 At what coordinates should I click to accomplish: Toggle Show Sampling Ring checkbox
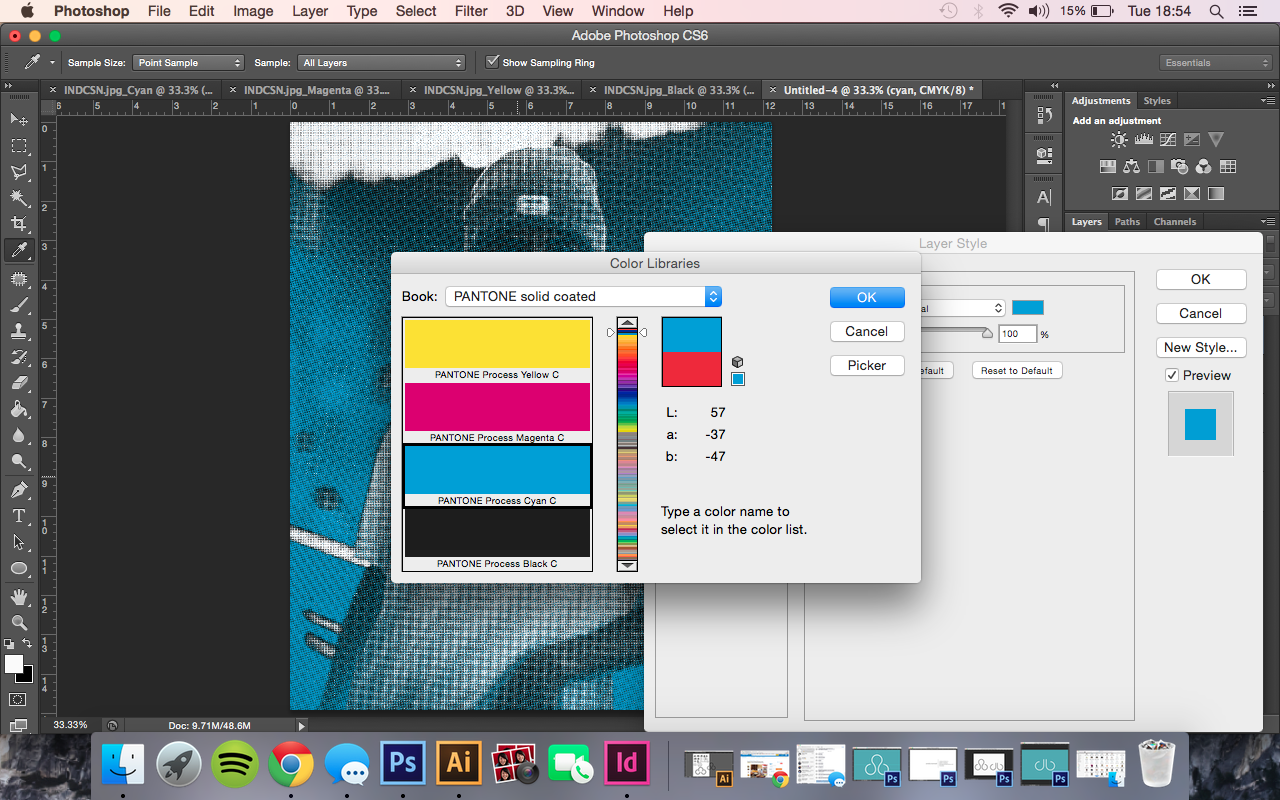coord(492,62)
